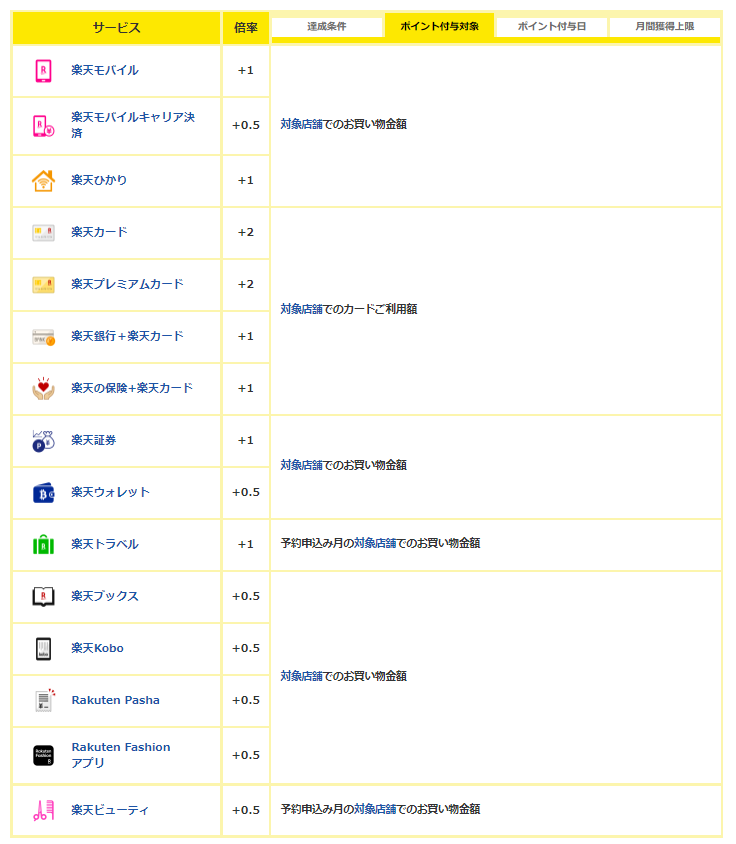Show the 月間獲得上限 tab
The image size is (736, 844).
(664, 26)
